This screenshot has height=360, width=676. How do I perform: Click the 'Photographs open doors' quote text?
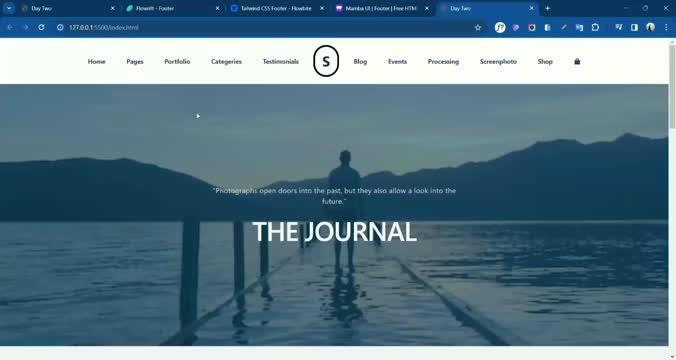tap(335, 196)
